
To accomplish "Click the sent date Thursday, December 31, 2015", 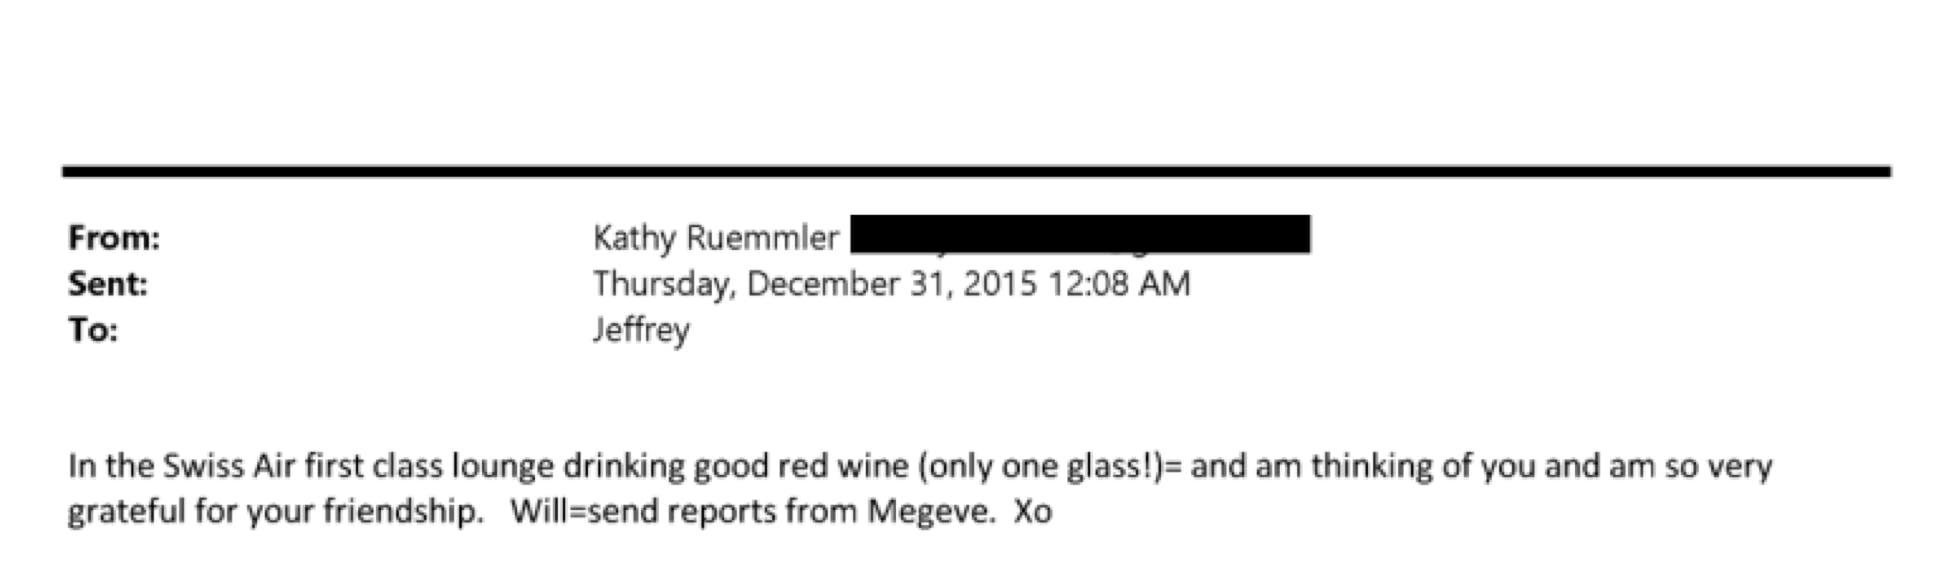I will pyautogui.click(x=814, y=284).
